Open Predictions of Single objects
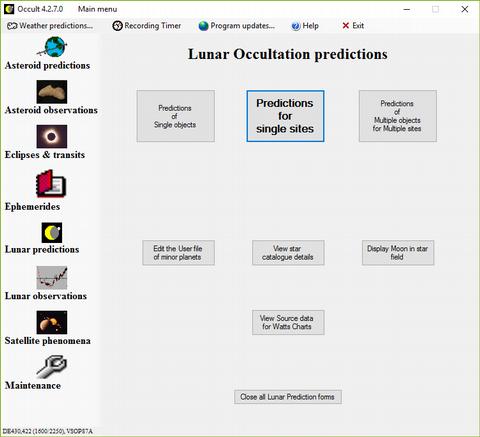The image size is (480, 437). (175, 116)
